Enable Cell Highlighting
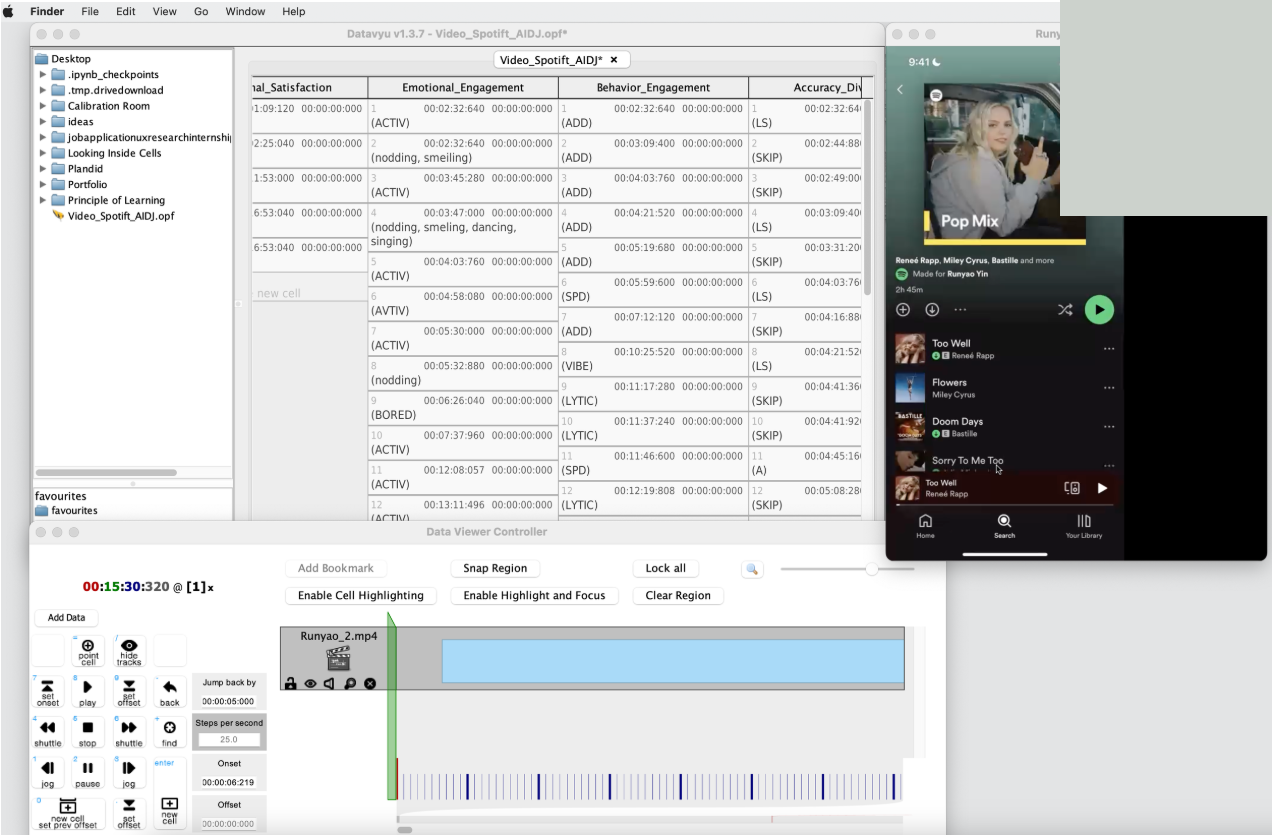This screenshot has width=1272, height=836. [x=361, y=595]
